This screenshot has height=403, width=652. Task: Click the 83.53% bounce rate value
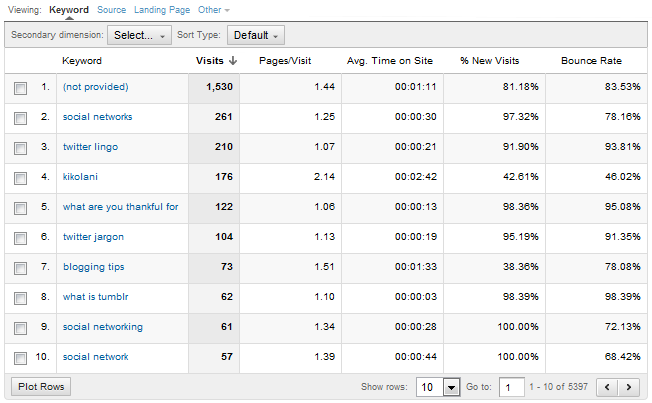tap(622, 87)
